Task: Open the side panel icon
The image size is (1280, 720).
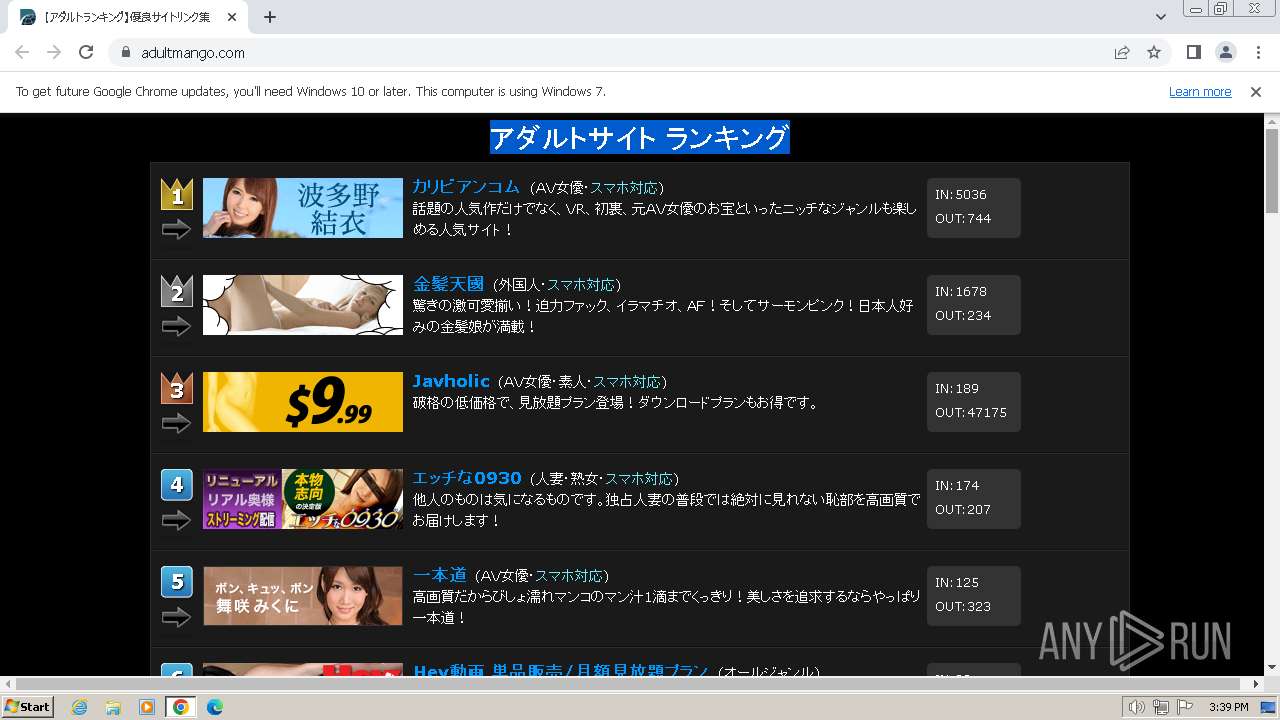Action: point(1194,53)
